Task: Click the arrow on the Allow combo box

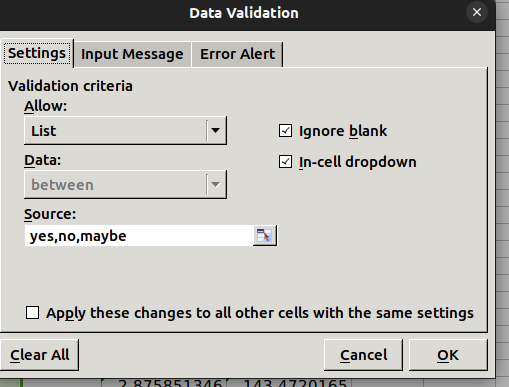Action: click(216, 131)
